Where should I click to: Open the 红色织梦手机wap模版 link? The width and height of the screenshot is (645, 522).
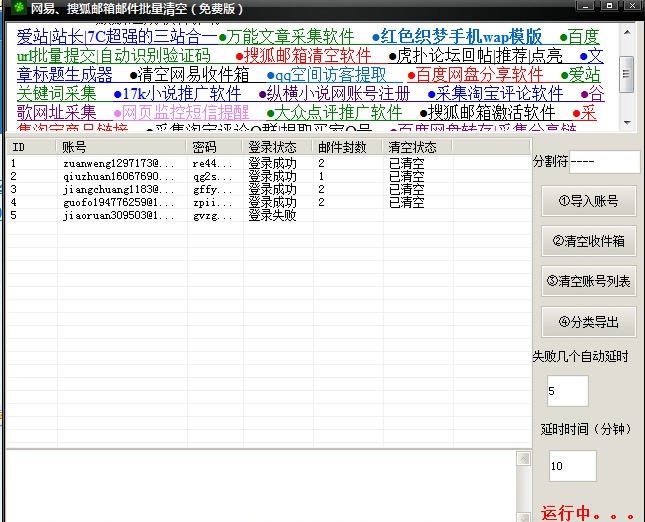coord(462,37)
